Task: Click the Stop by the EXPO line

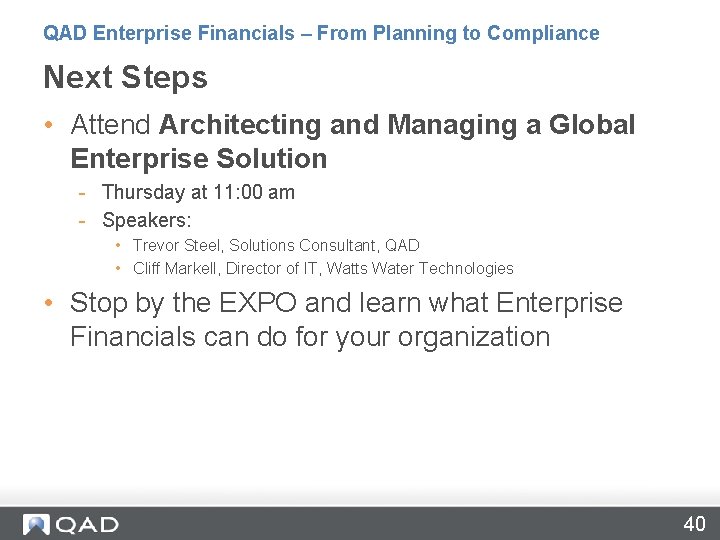Action: (x=346, y=303)
